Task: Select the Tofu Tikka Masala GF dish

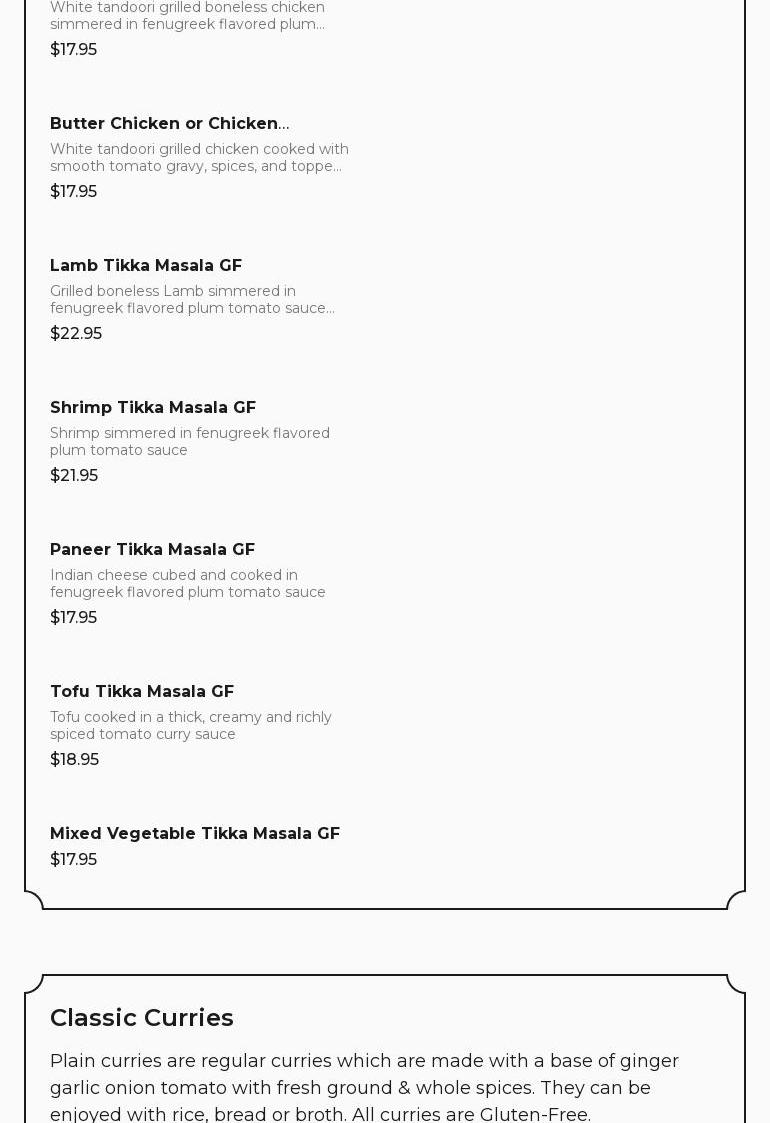Action: tap(142, 692)
